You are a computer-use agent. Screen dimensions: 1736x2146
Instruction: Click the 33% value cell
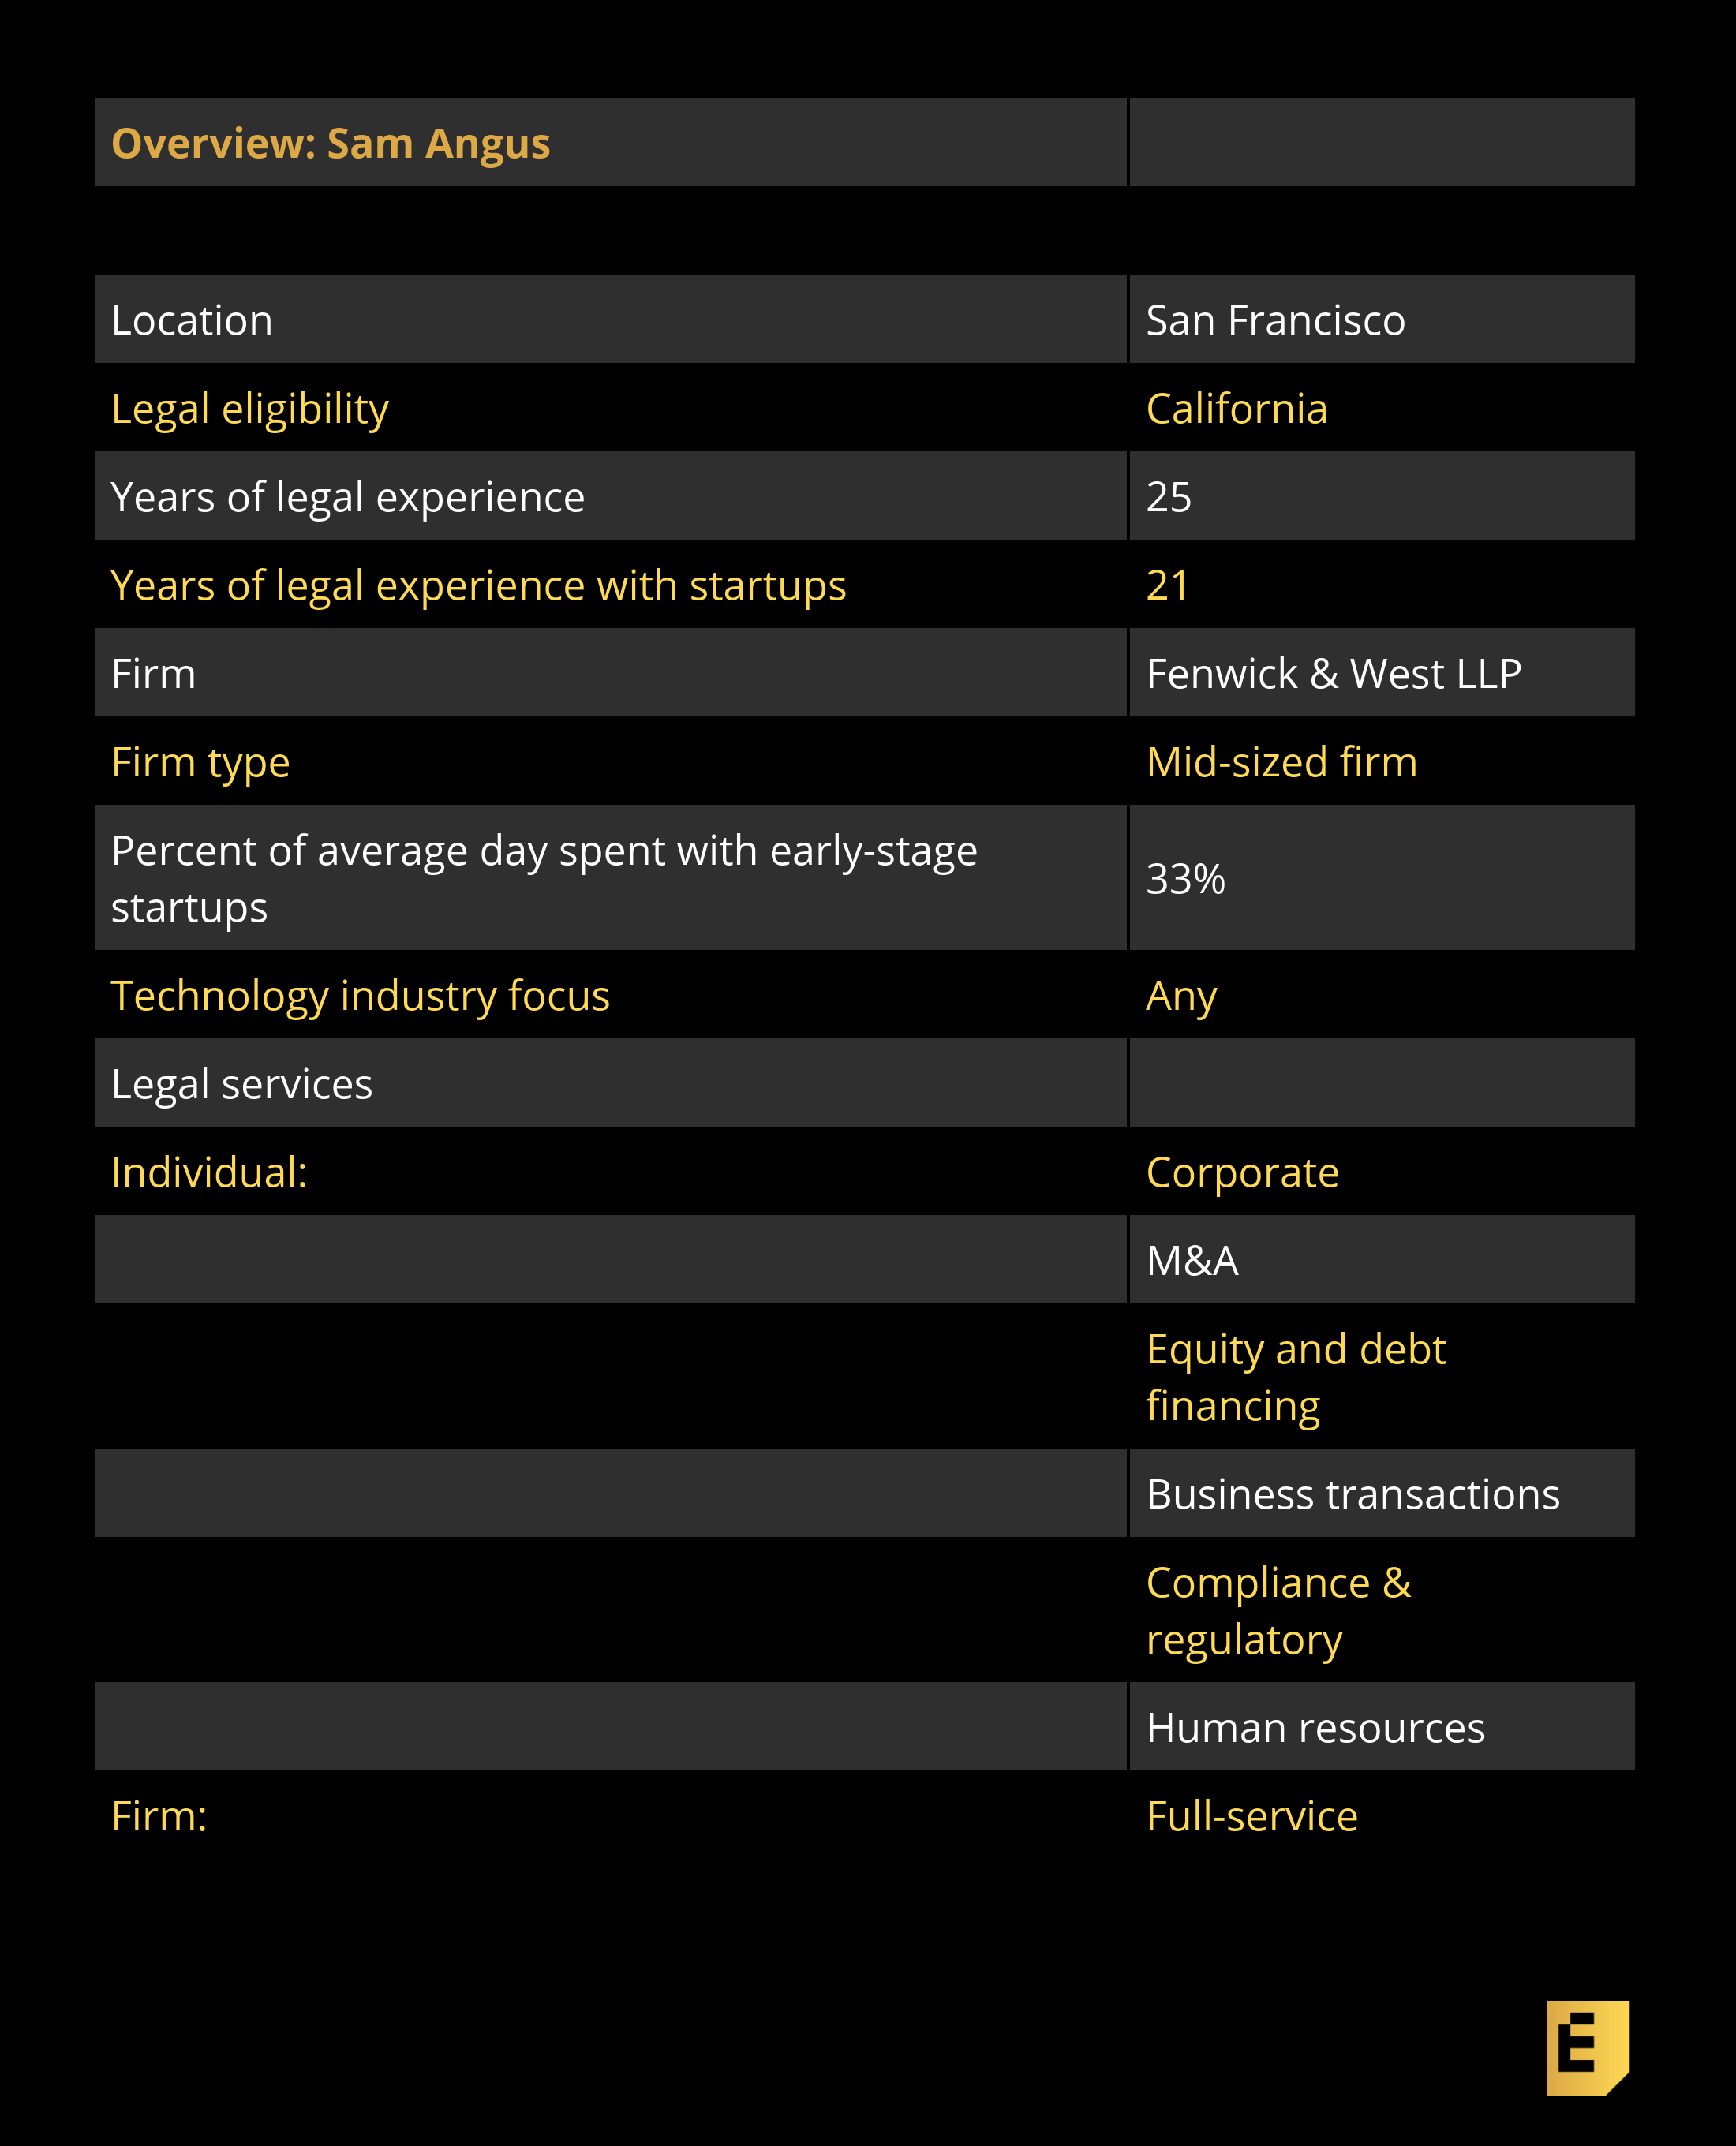pos(1185,879)
